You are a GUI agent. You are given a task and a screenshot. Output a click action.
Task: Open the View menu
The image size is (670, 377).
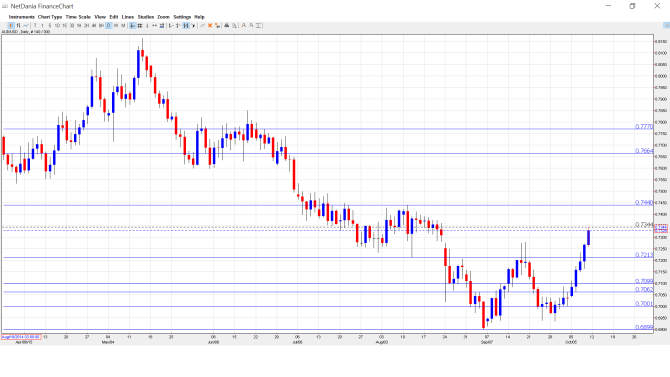(100, 17)
